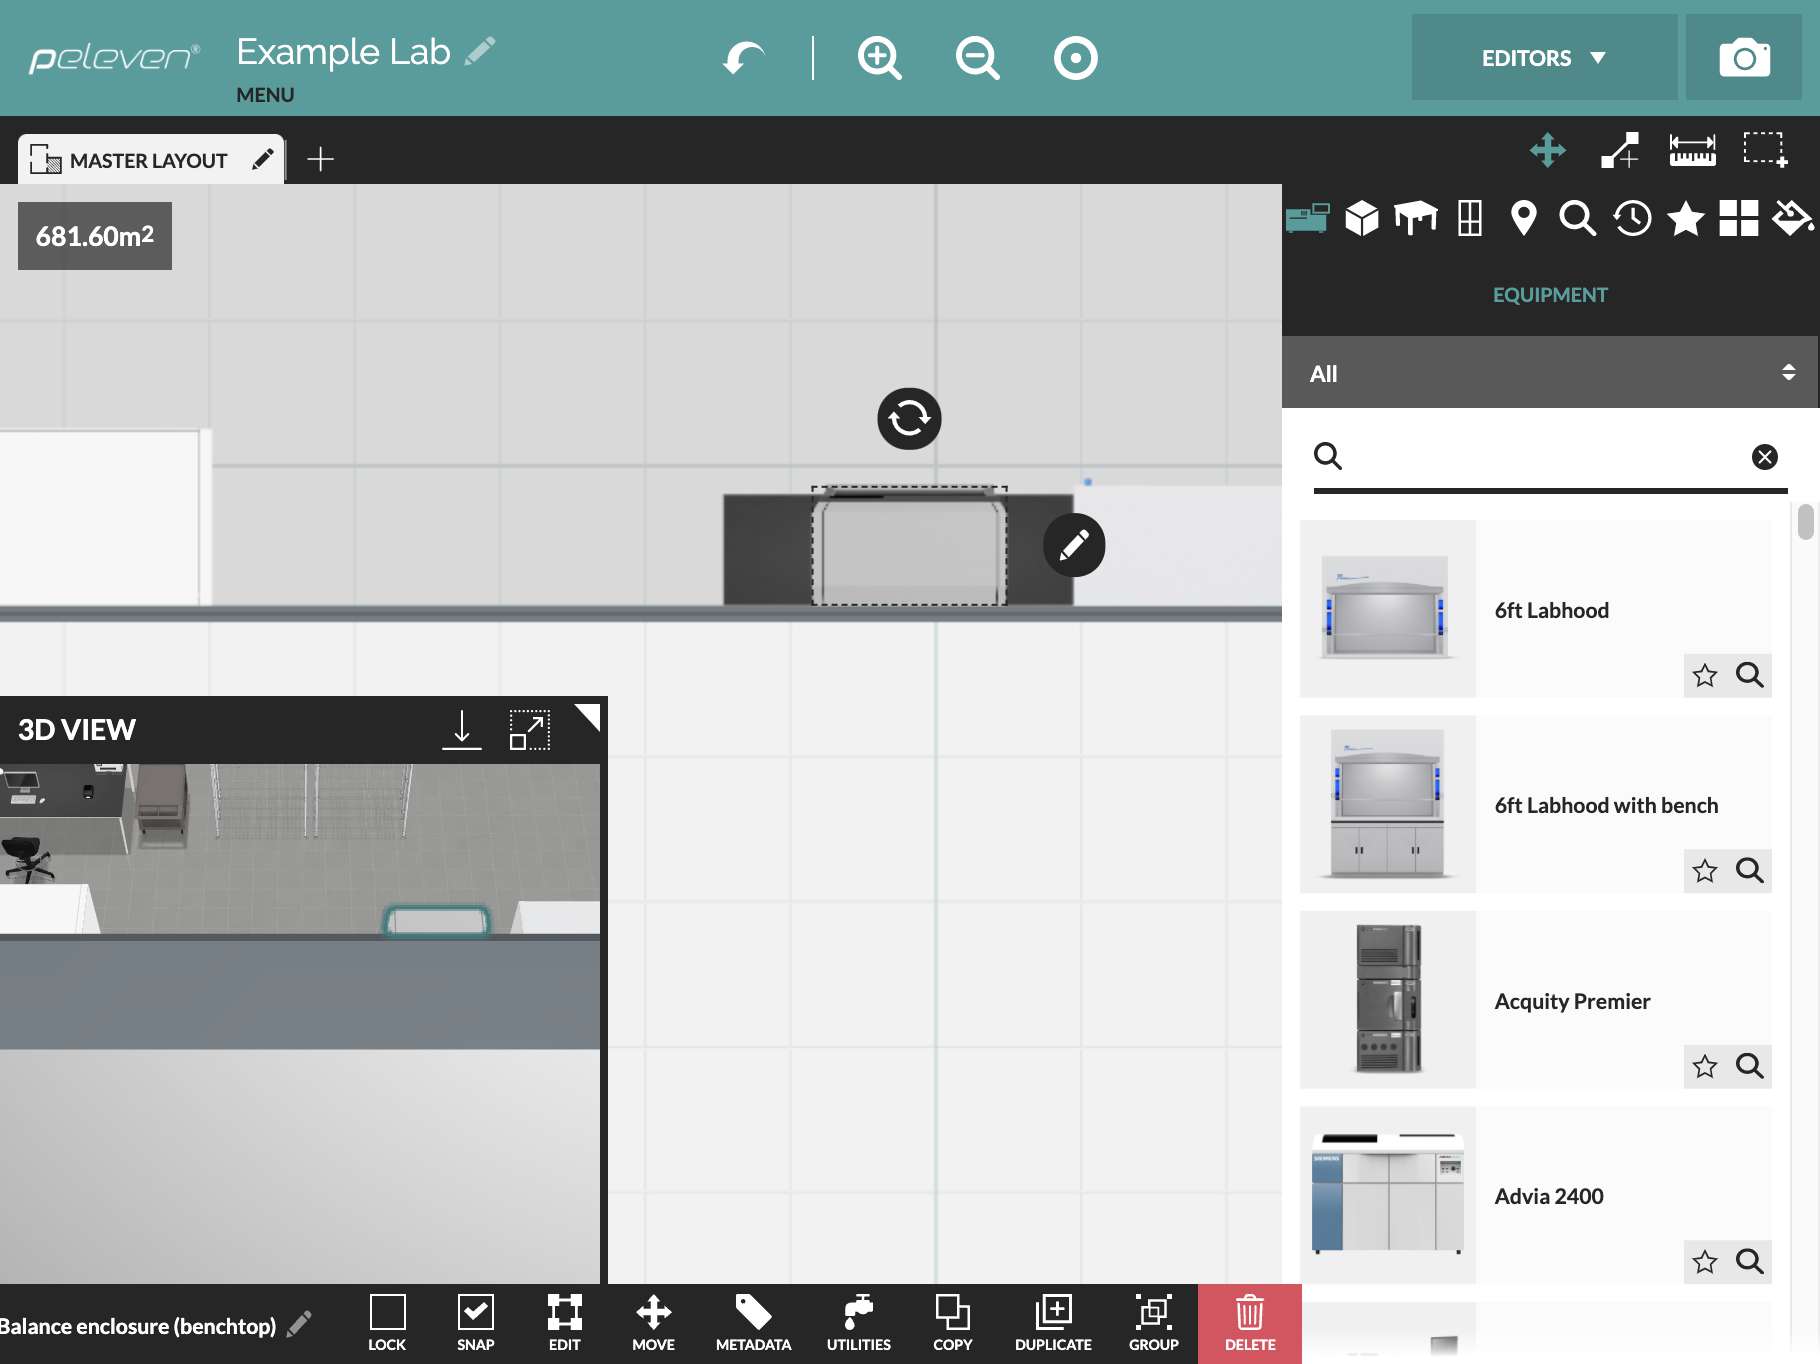Recenter the view with target icon

coord(1076,58)
